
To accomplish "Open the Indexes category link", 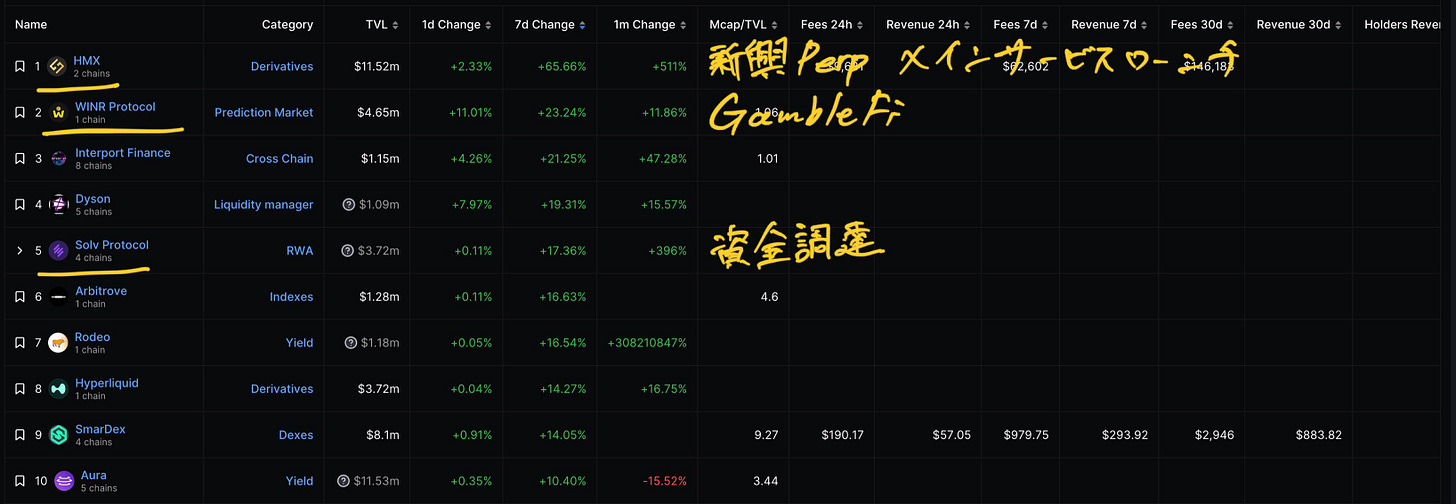I will tap(292, 297).
